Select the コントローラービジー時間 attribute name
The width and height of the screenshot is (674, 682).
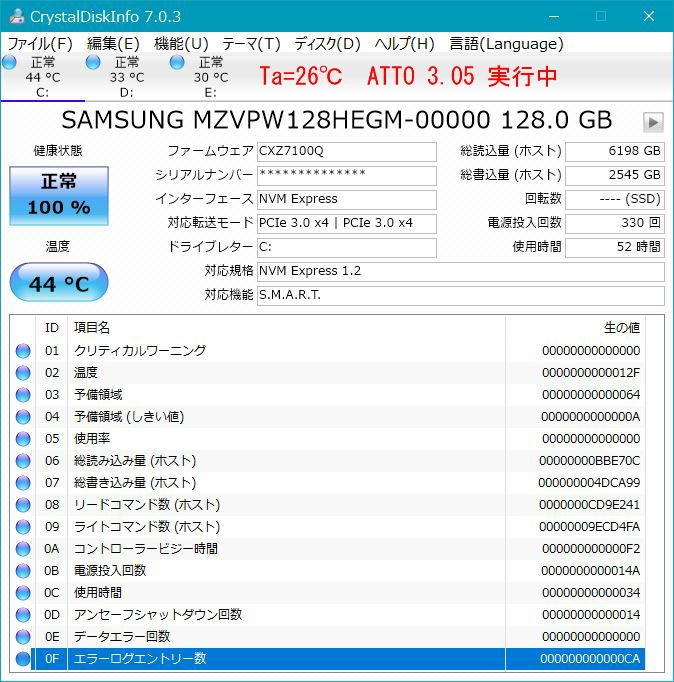tap(146, 549)
